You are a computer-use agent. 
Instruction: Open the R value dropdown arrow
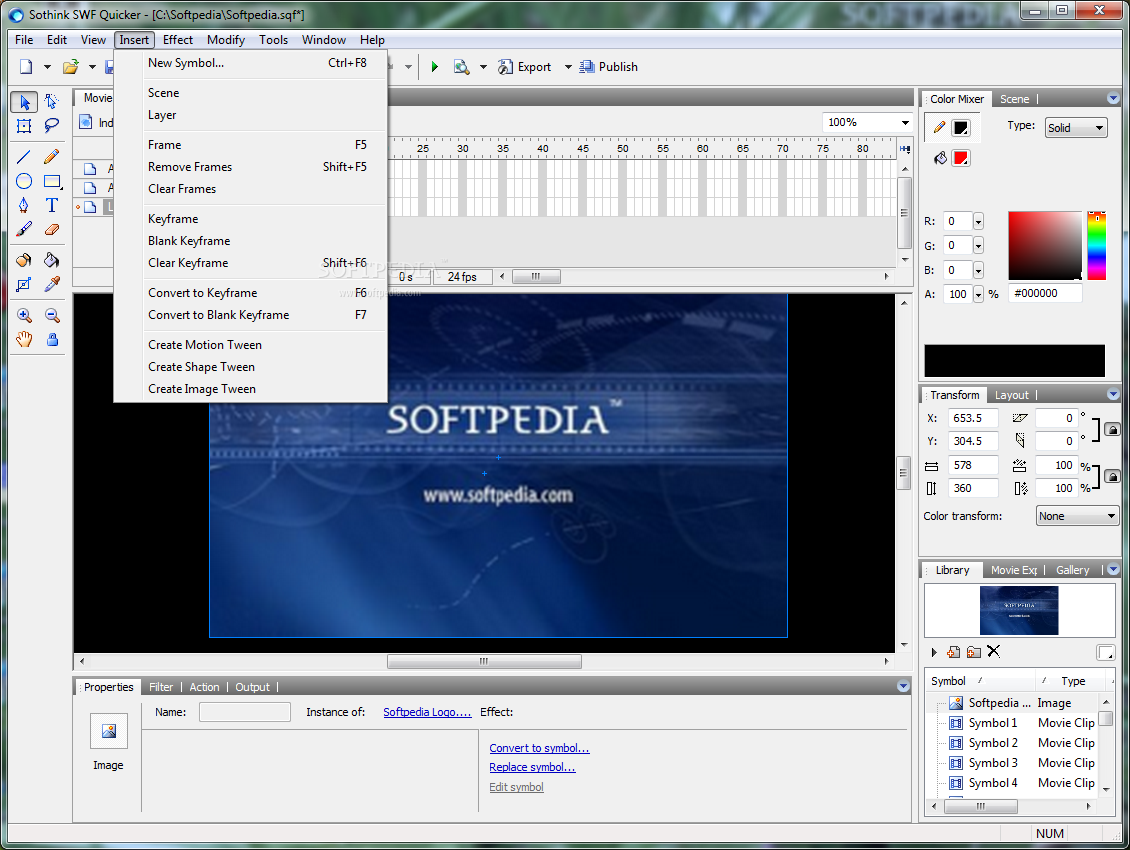pyautogui.click(x=978, y=221)
